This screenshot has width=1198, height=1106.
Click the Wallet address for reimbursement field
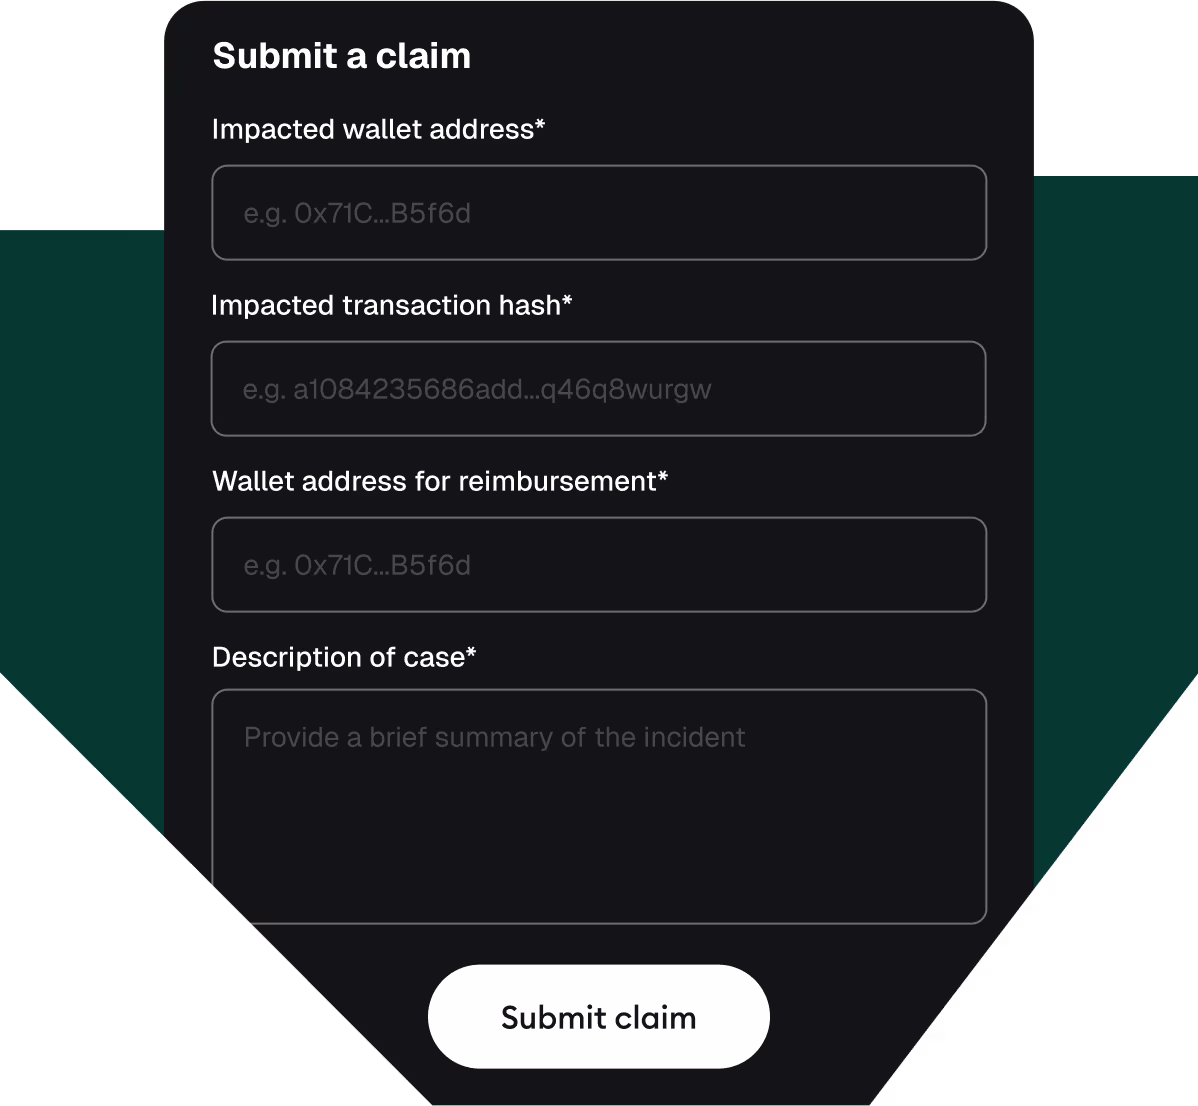click(x=598, y=564)
